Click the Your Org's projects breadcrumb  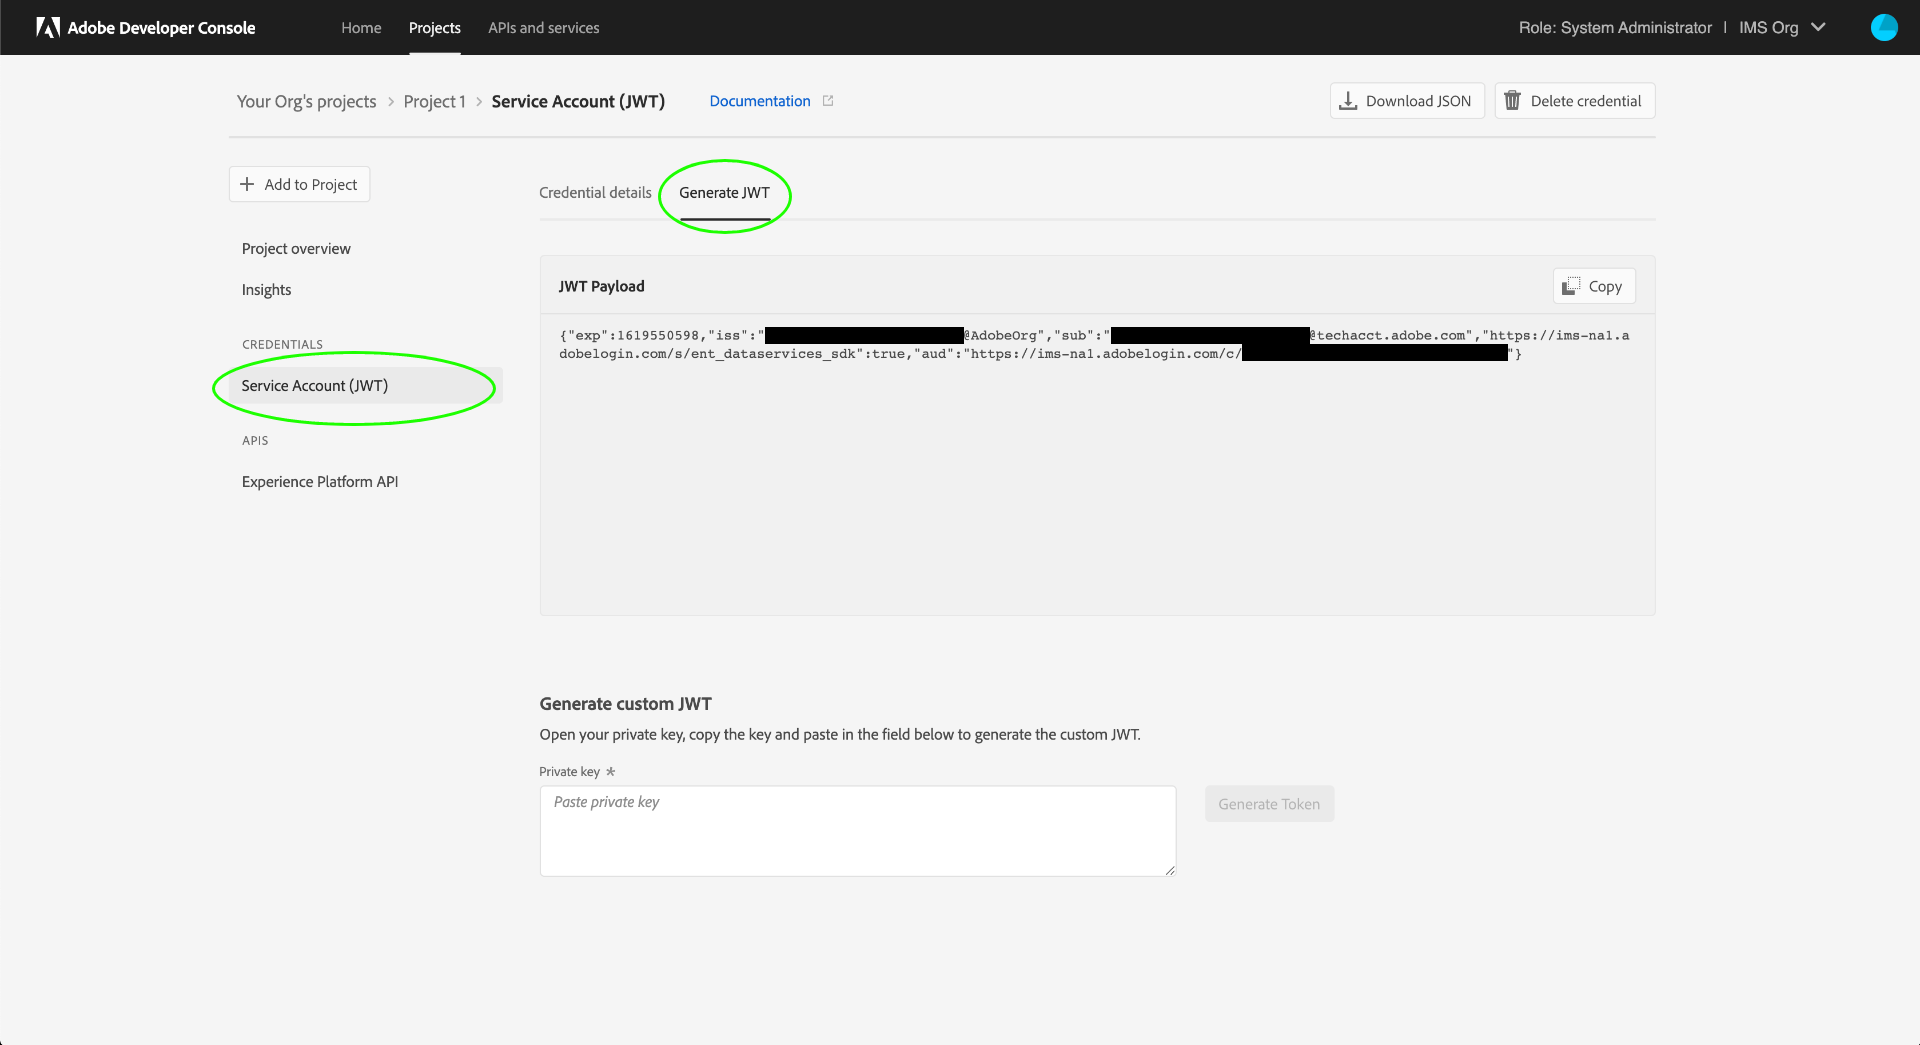[x=307, y=102]
